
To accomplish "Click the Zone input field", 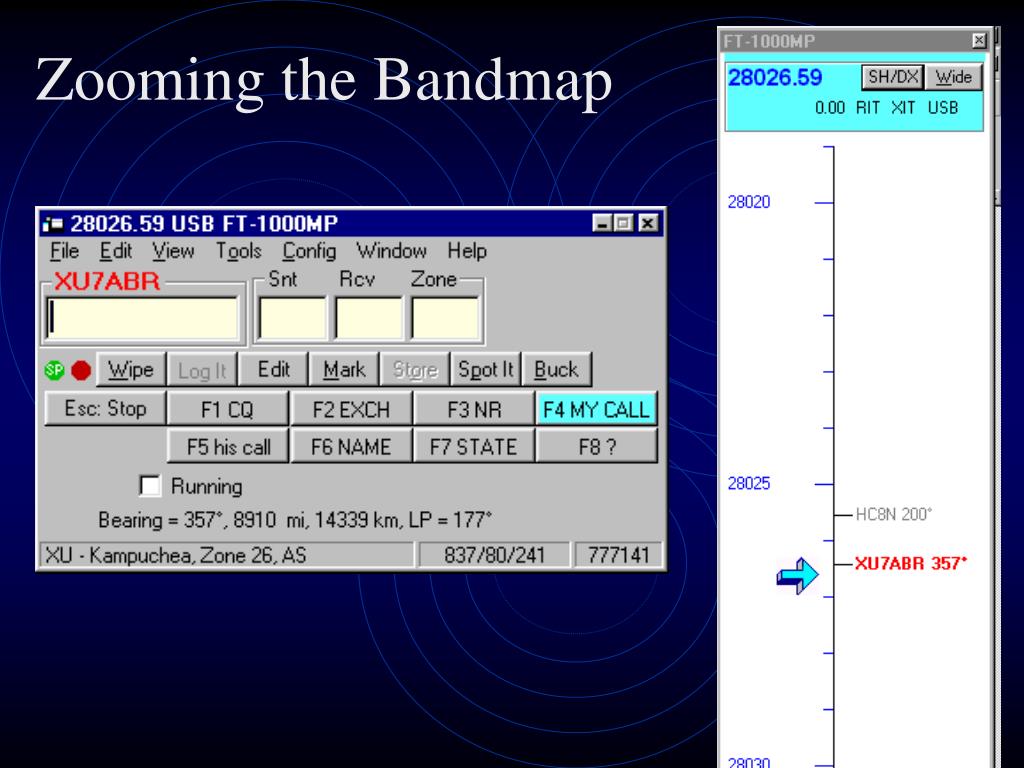I will click(445, 319).
